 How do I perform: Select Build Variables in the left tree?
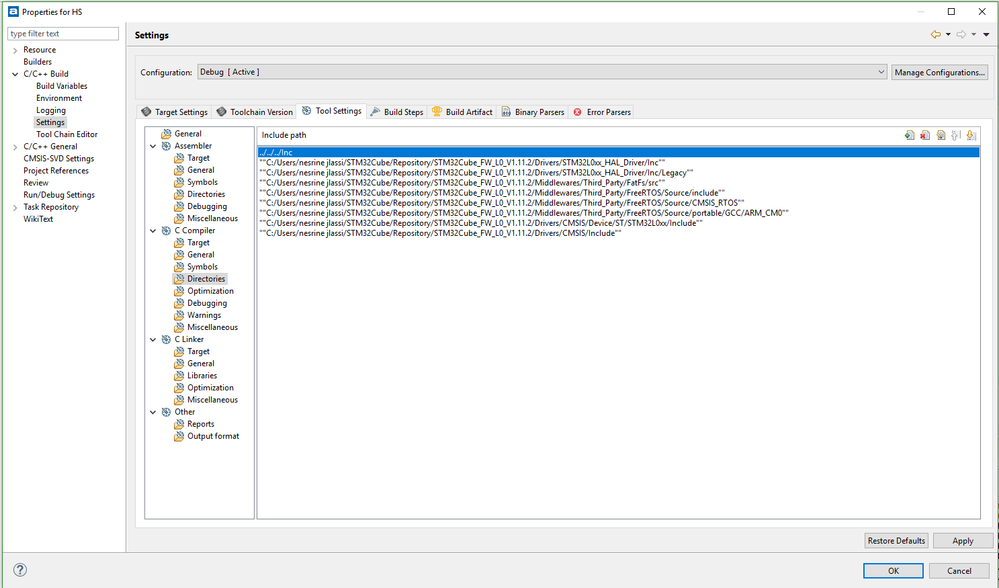[62, 86]
